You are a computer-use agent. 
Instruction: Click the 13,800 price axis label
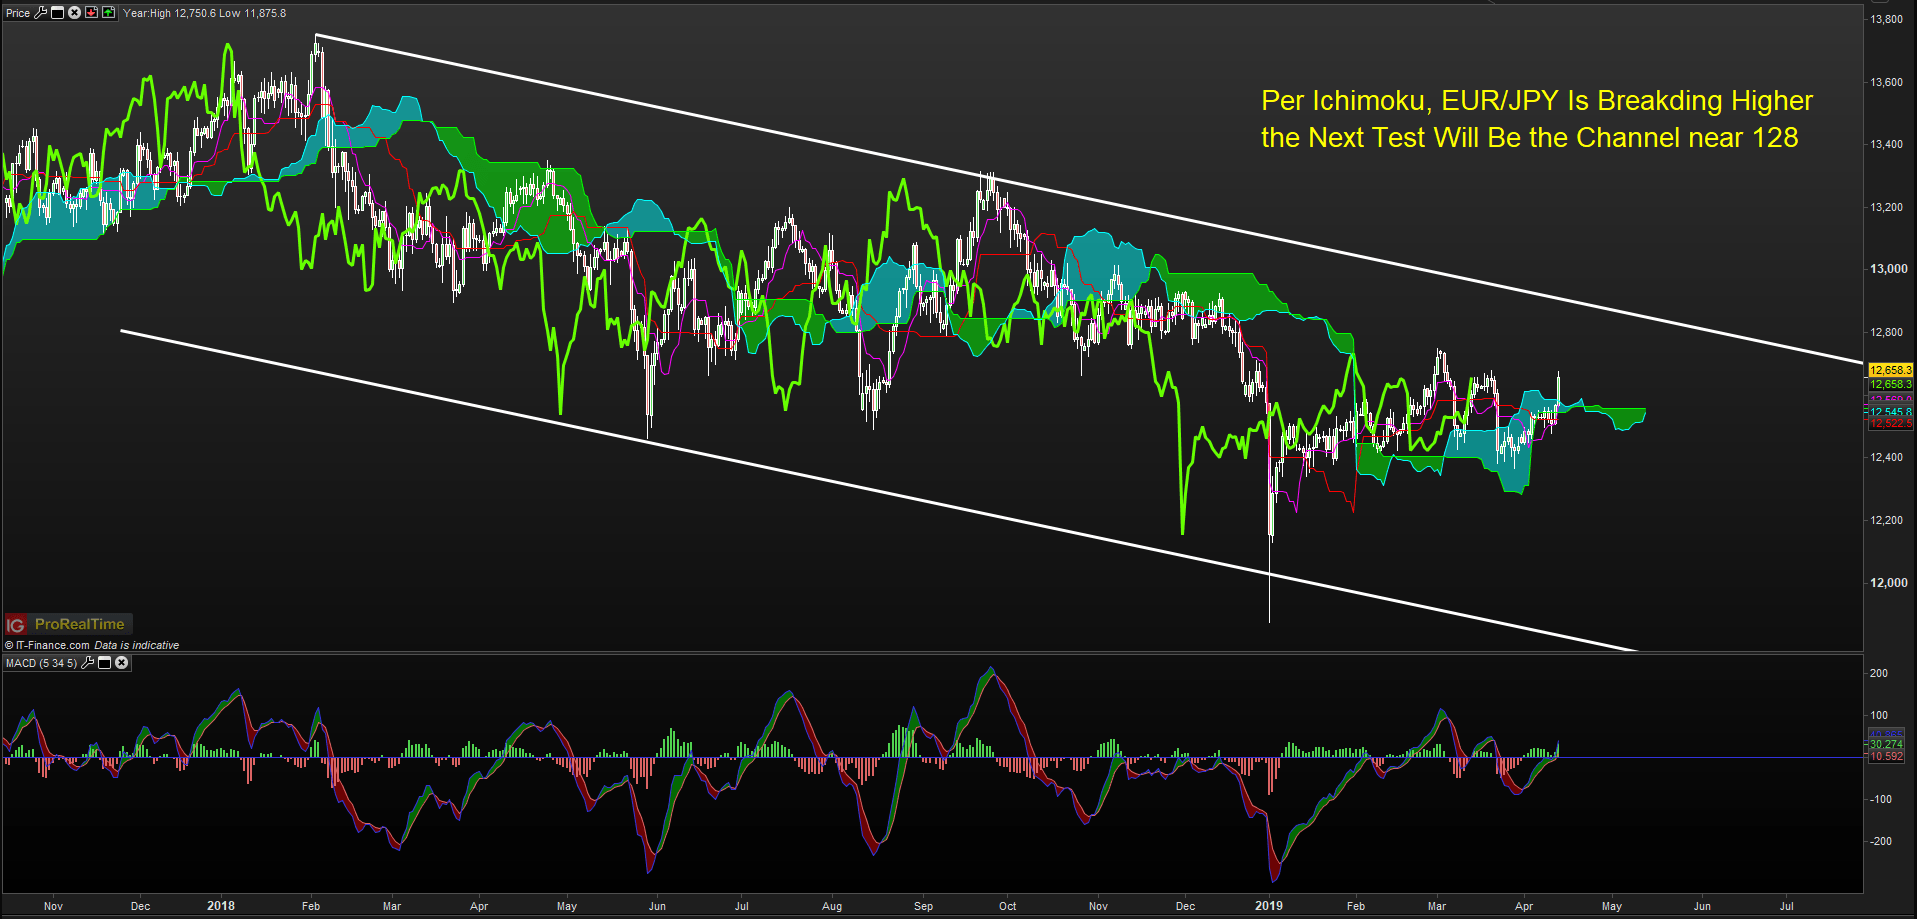pyautogui.click(x=1887, y=20)
